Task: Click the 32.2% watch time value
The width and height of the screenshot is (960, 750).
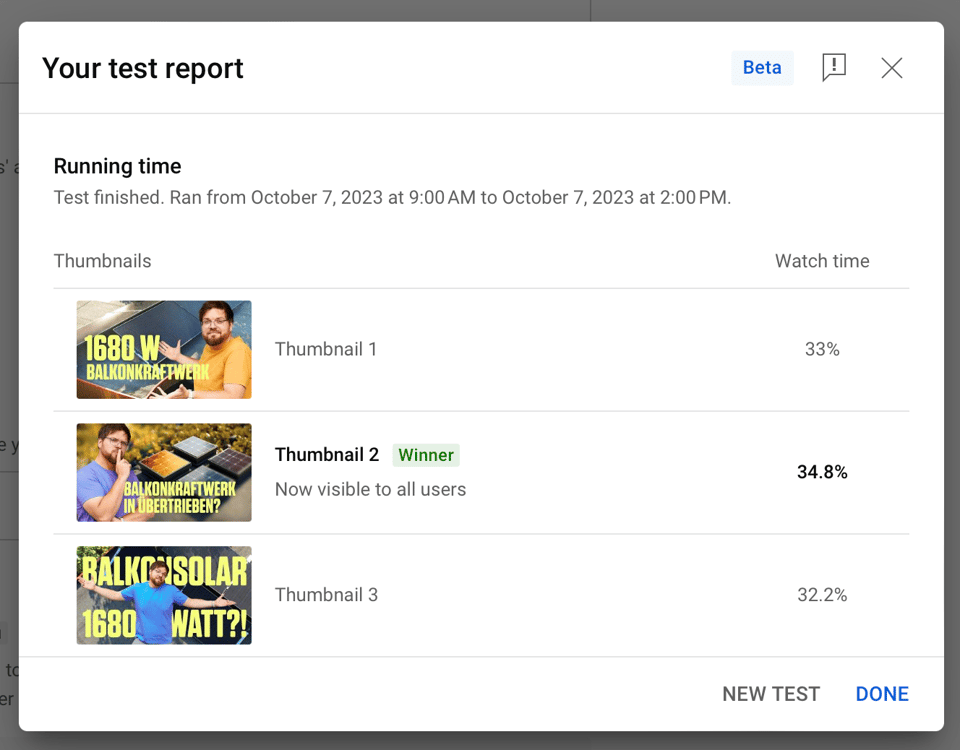Action: pyautogui.click(x=822, y=595)
